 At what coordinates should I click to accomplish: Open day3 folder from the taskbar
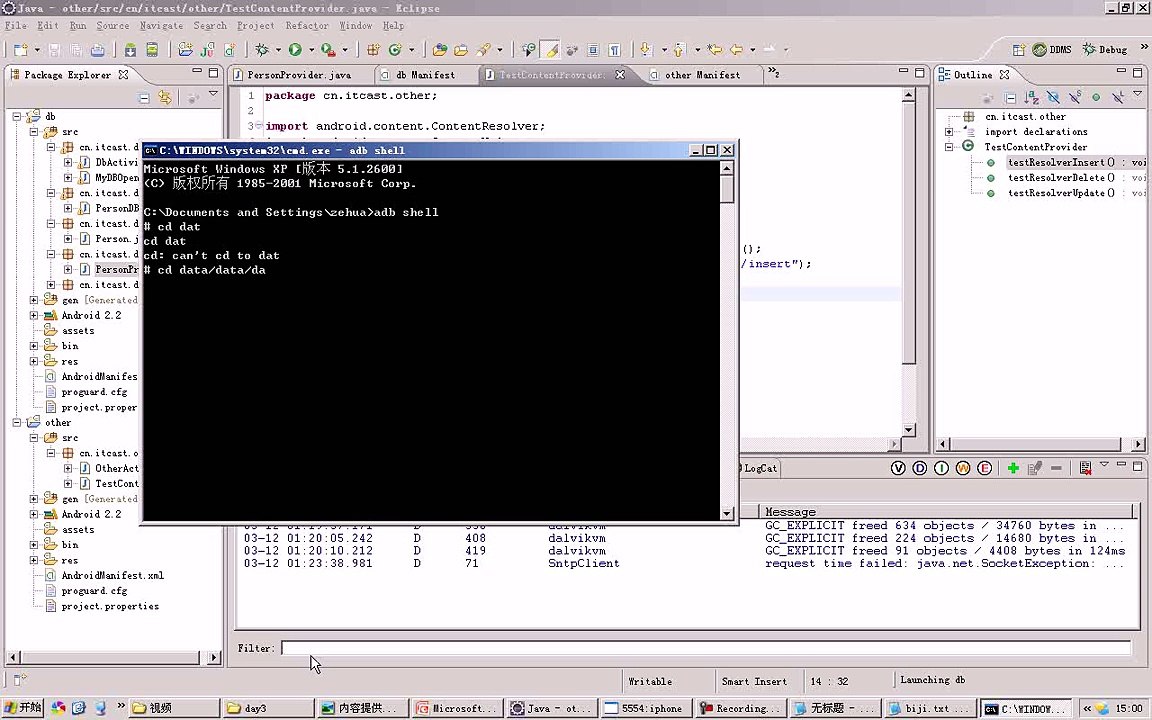(x=268, y=708)
